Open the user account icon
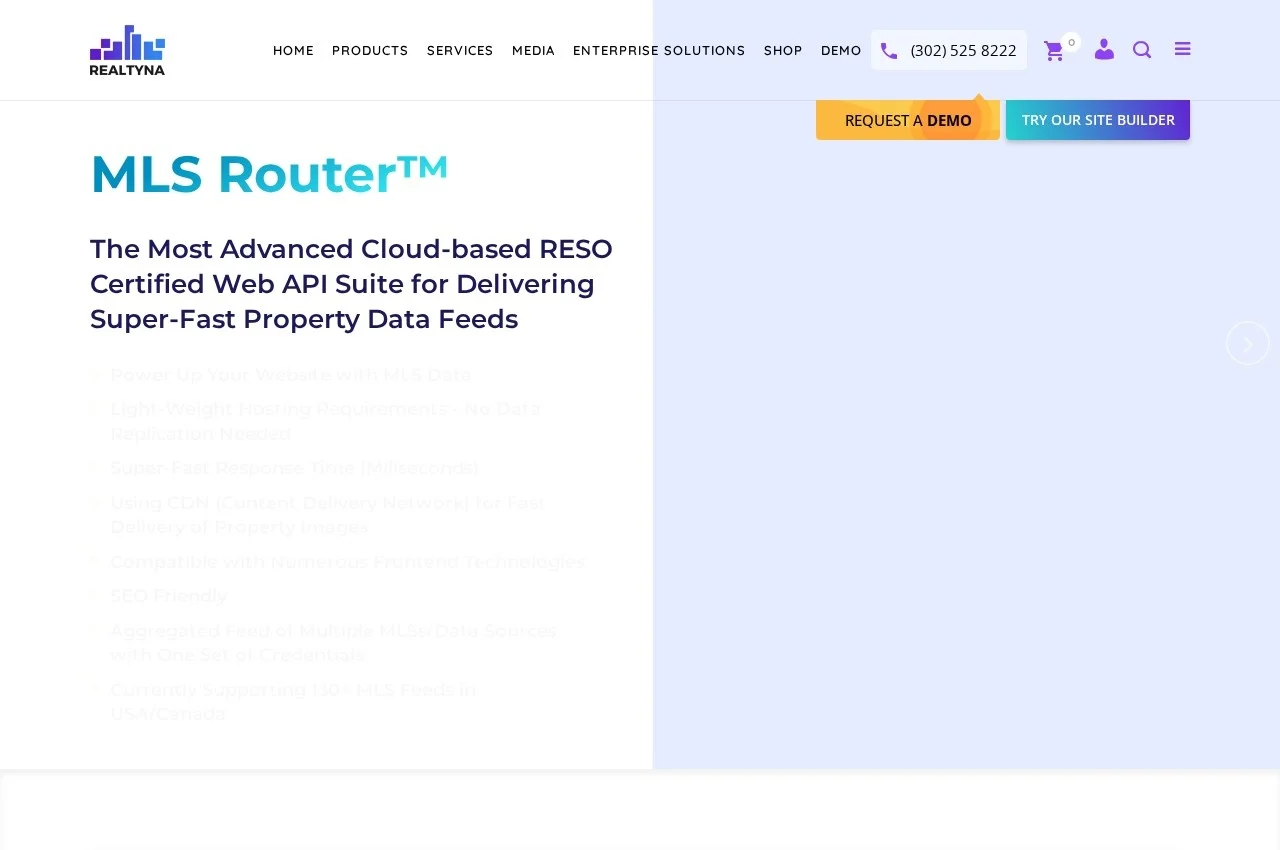Image resolution: width=1280 pixels, height=850 pixels. [1104, 49]
